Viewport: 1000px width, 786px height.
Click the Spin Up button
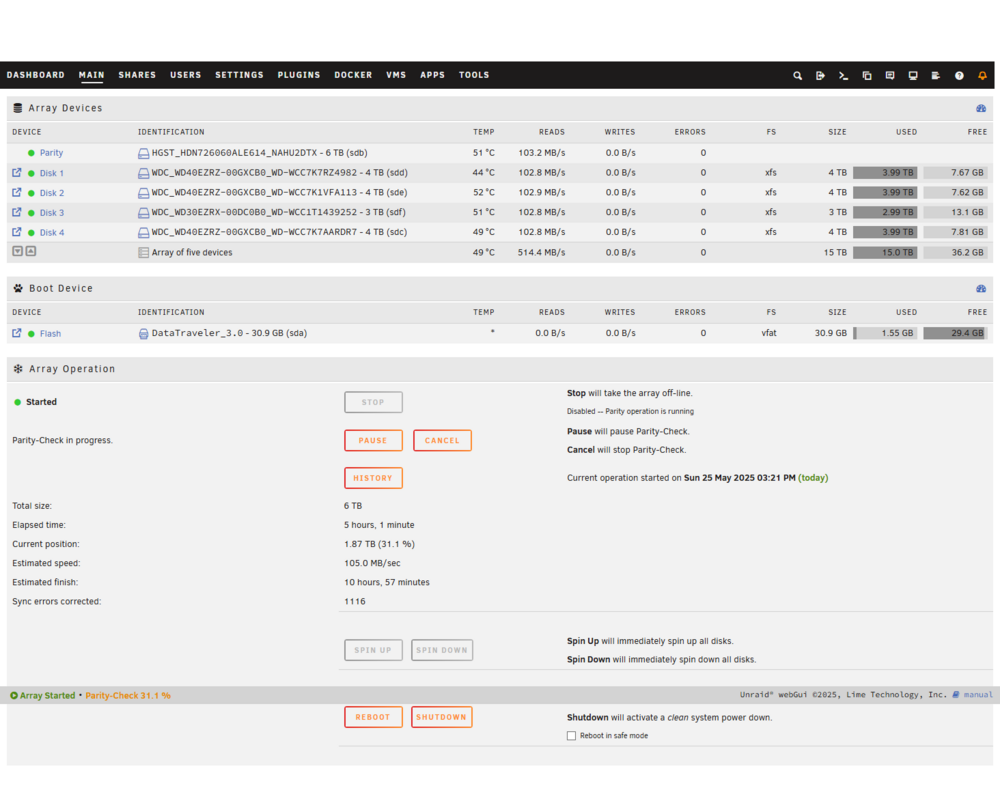(373, 650)
